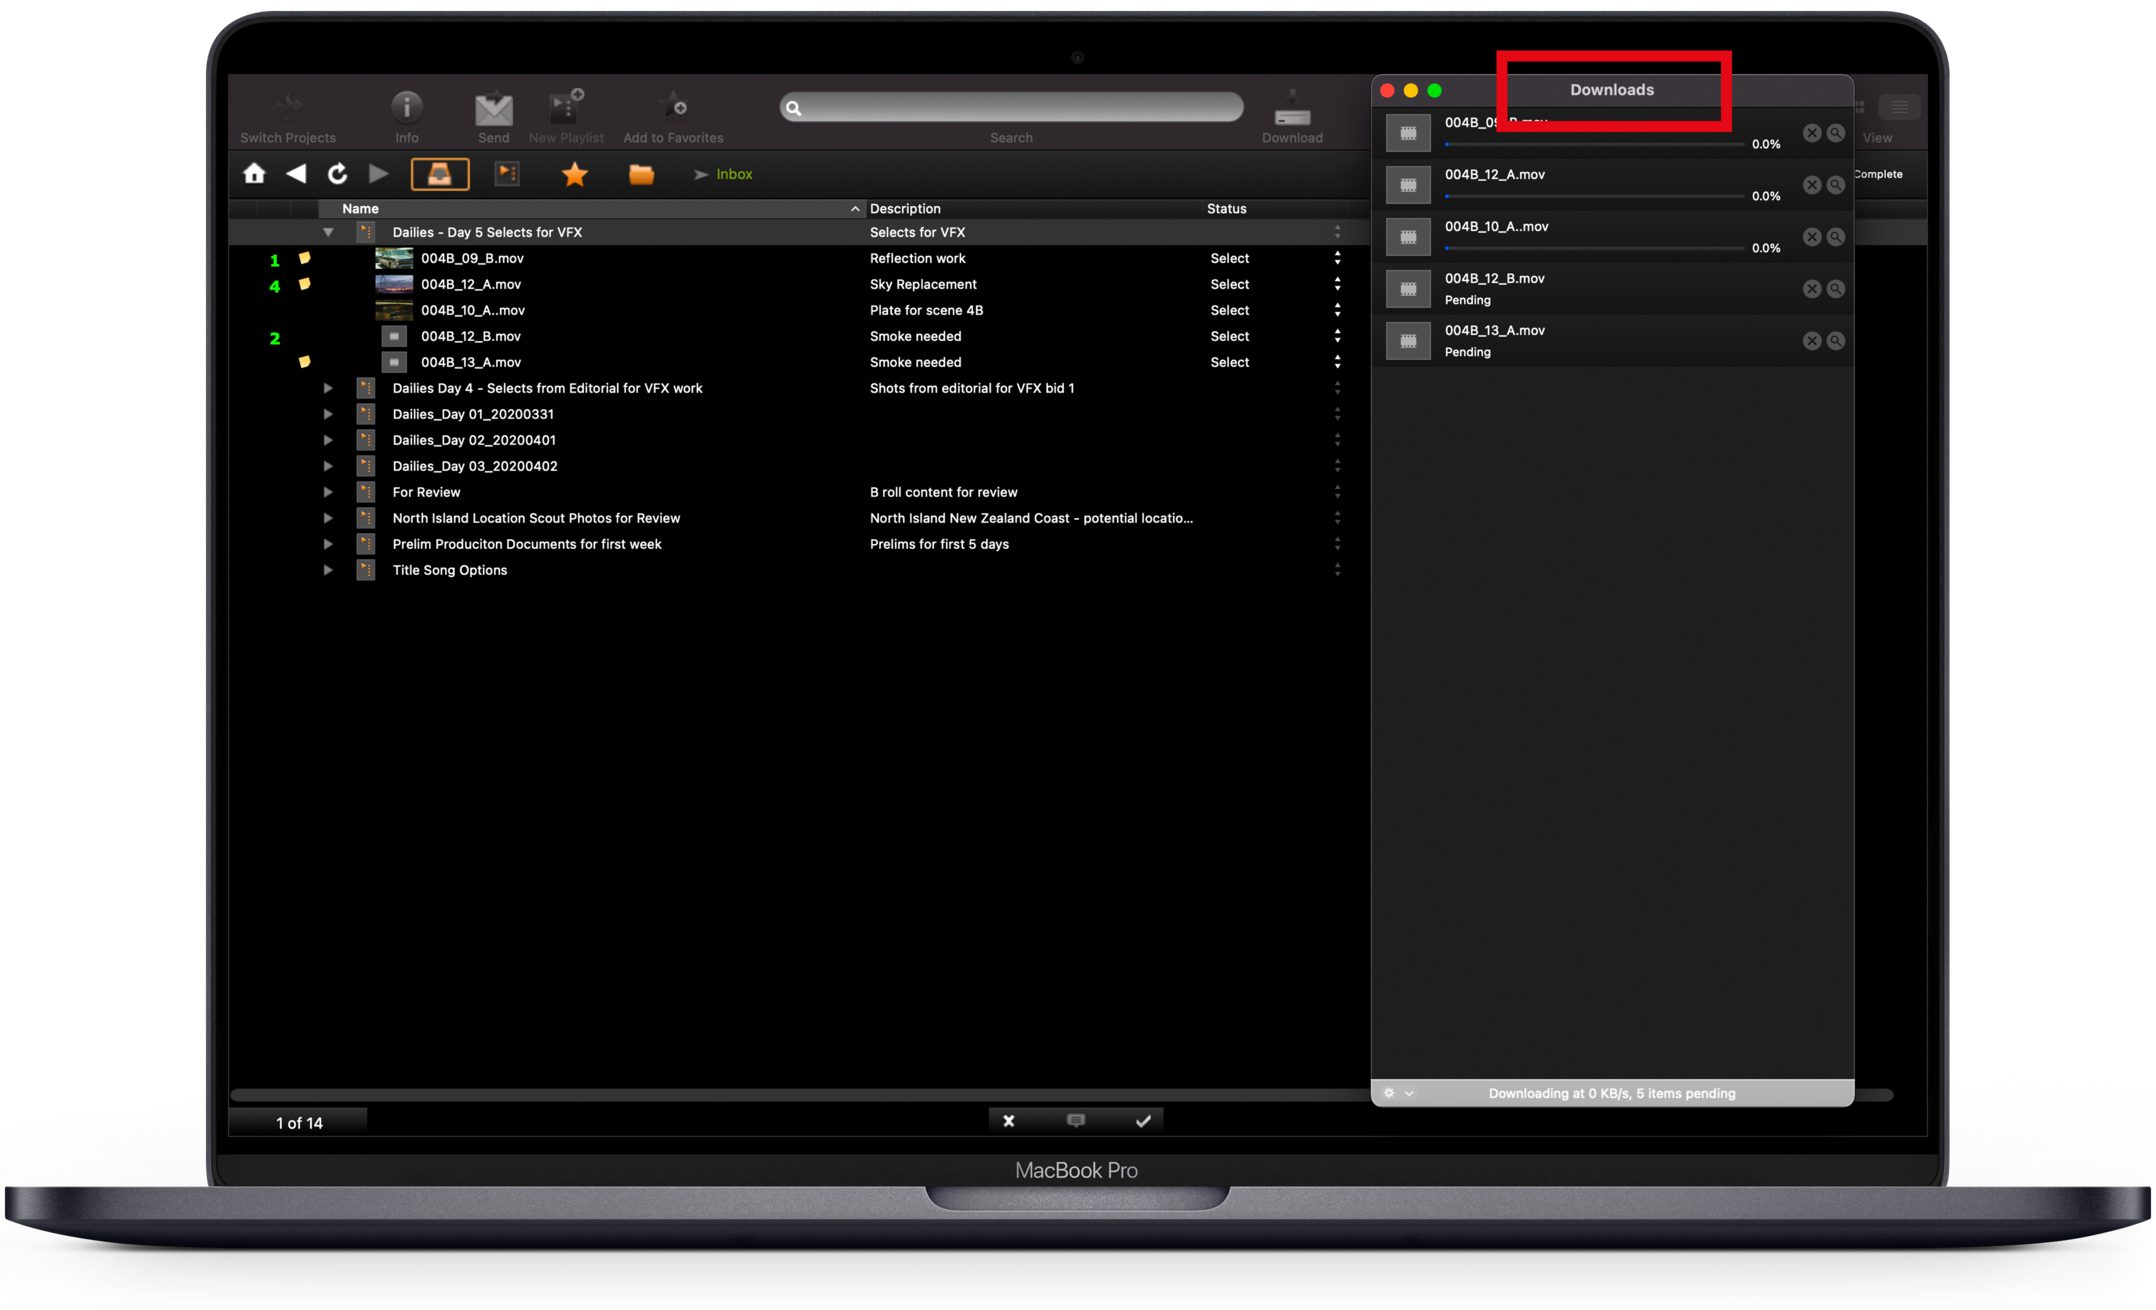Open Downloads gear settings menu

pyautogui.click(x=1396, y=1093)
